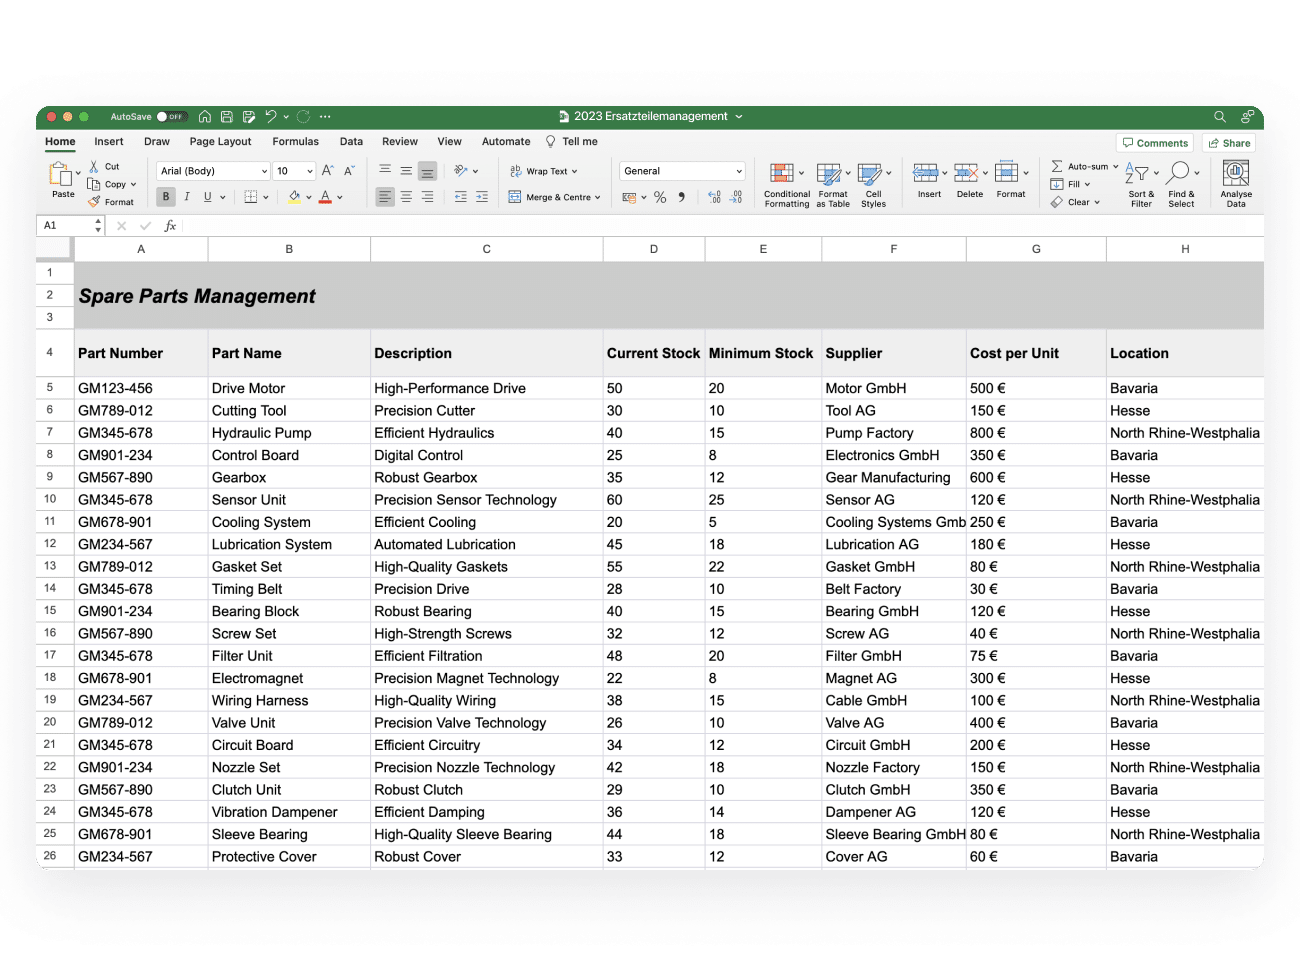Screen dimensions: 1300x976
Task: Click the Tell me search
Action: (x=572, y=142)
